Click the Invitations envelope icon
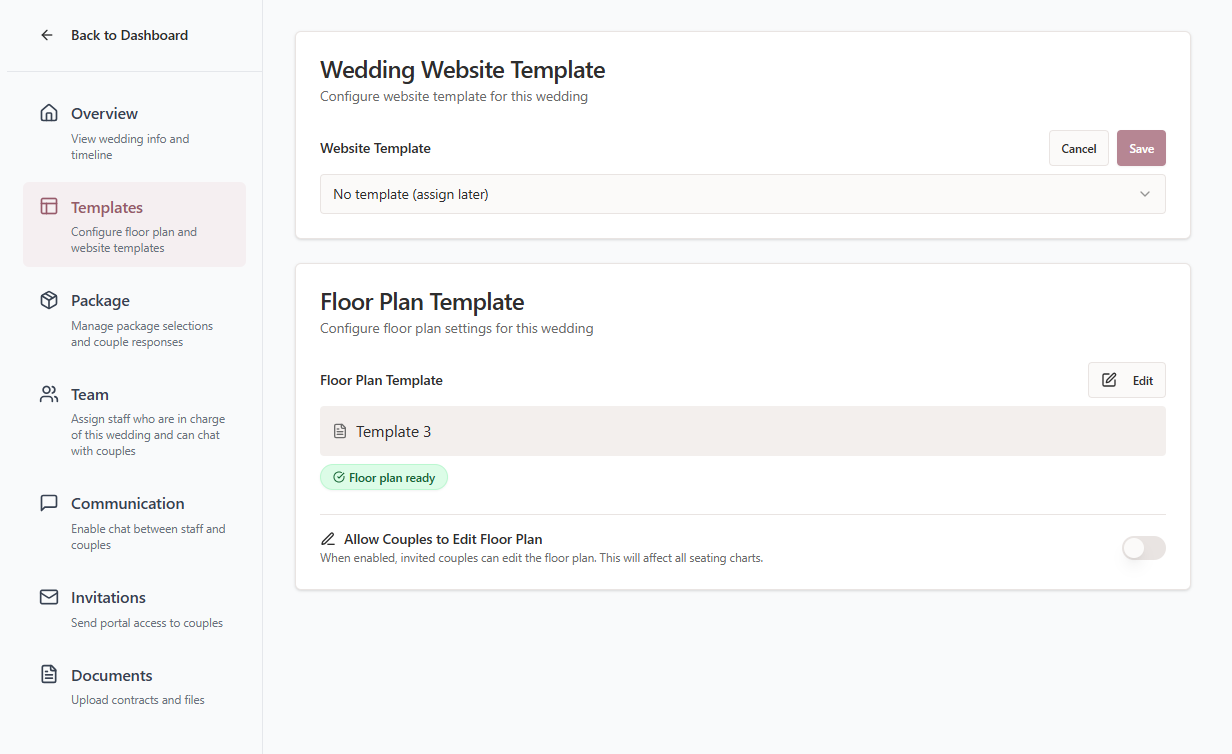 point(49,597)
